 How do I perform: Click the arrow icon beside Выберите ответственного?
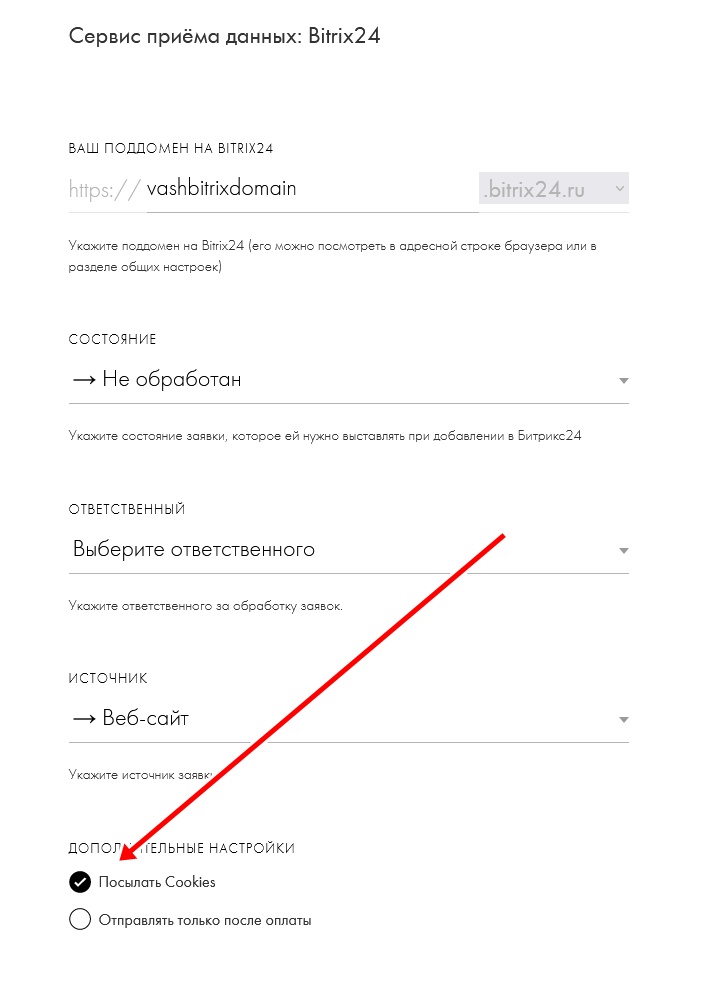tap(623, 551)
